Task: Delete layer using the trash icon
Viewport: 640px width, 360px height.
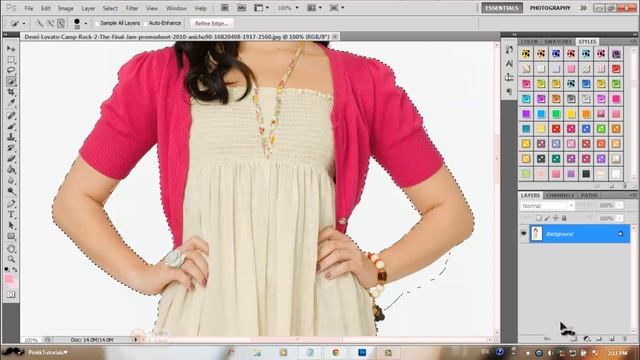Action: click(624, 338)
